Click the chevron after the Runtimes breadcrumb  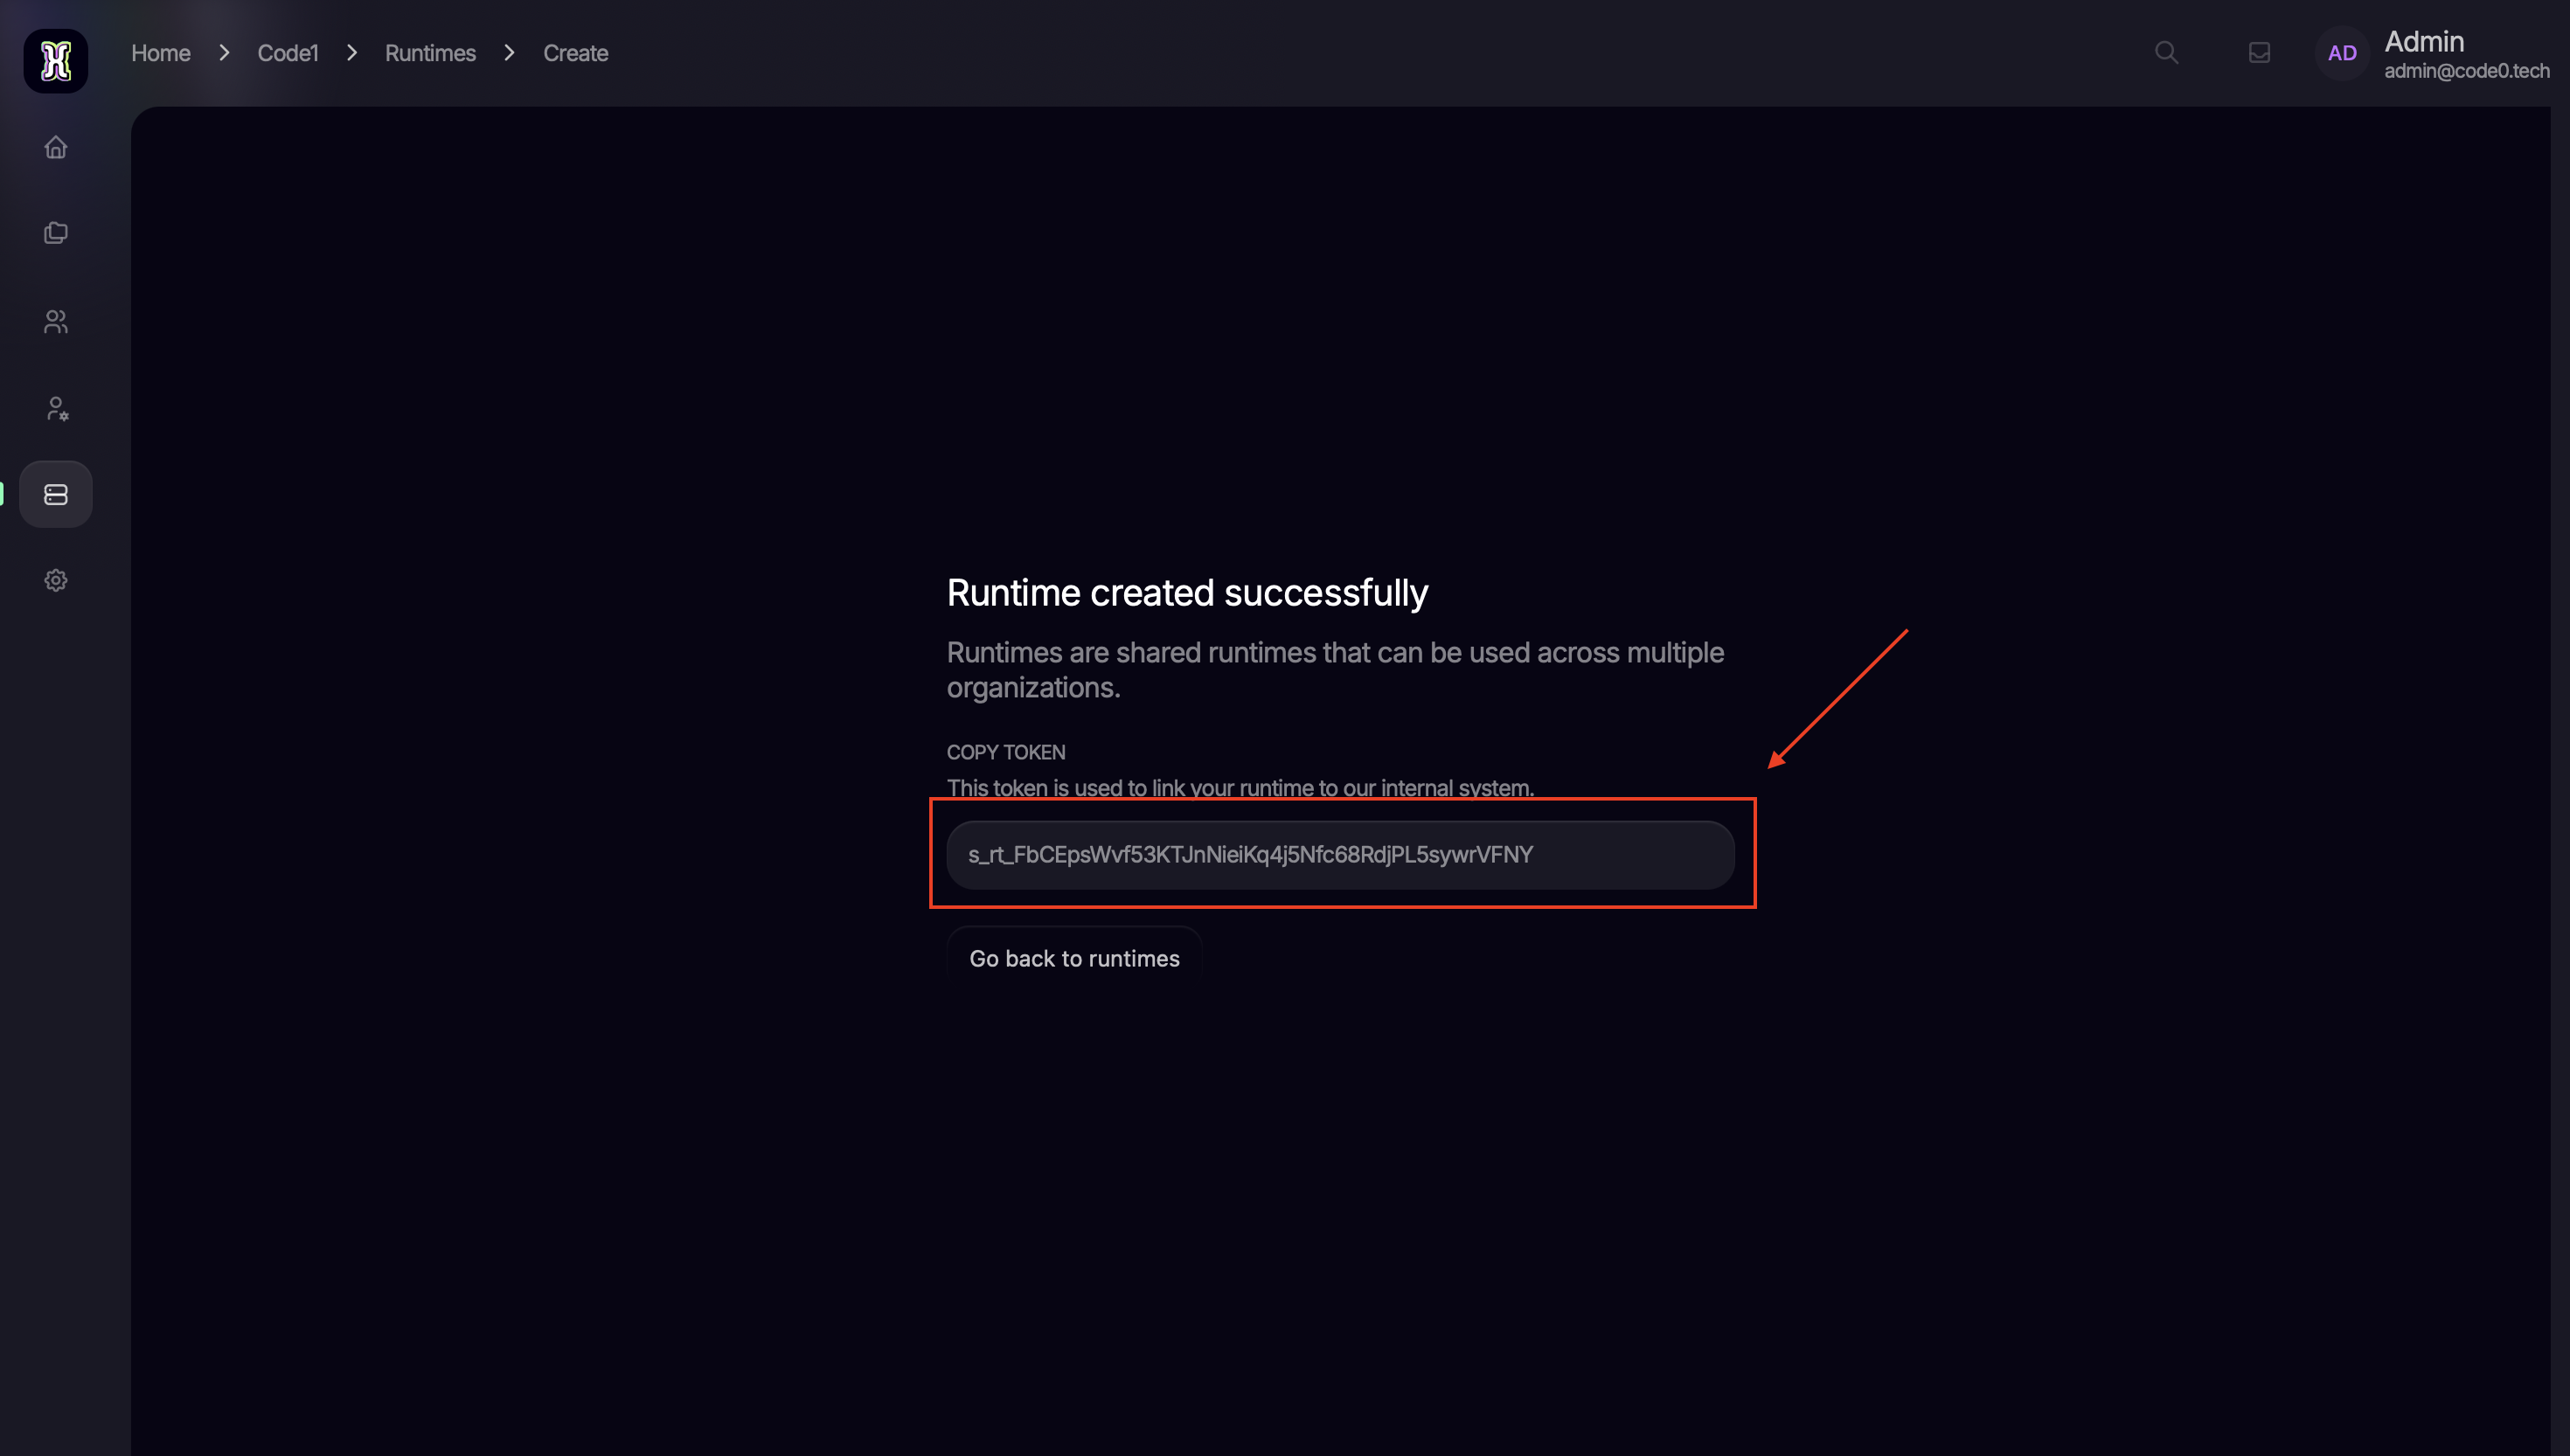(x=509, y=52)
